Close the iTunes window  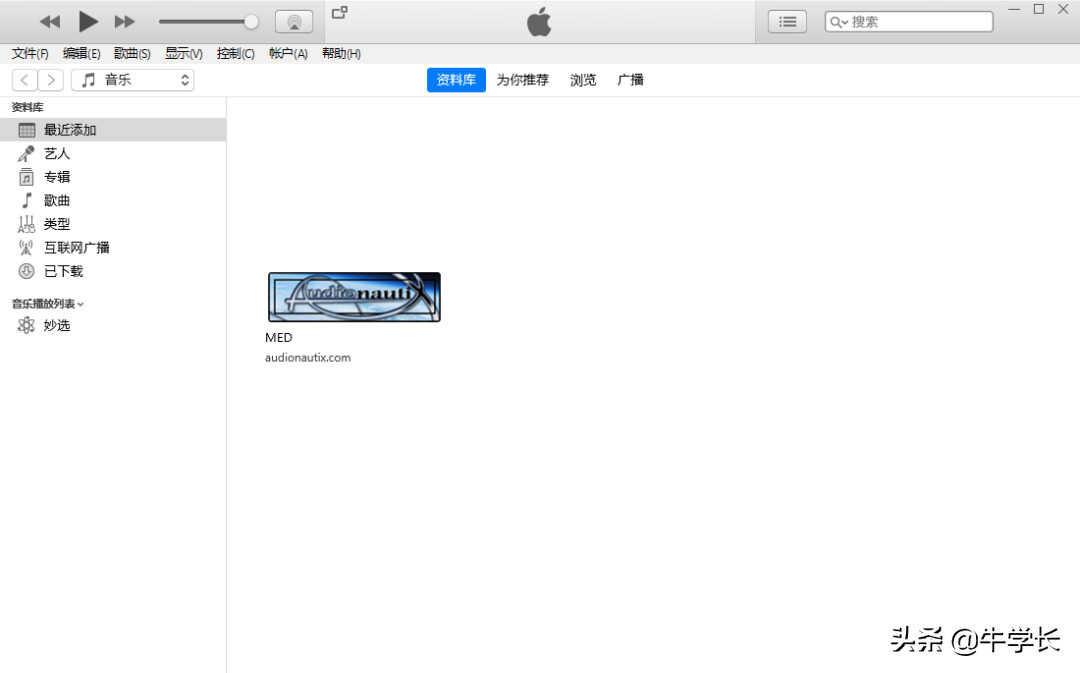[1063, 9]
